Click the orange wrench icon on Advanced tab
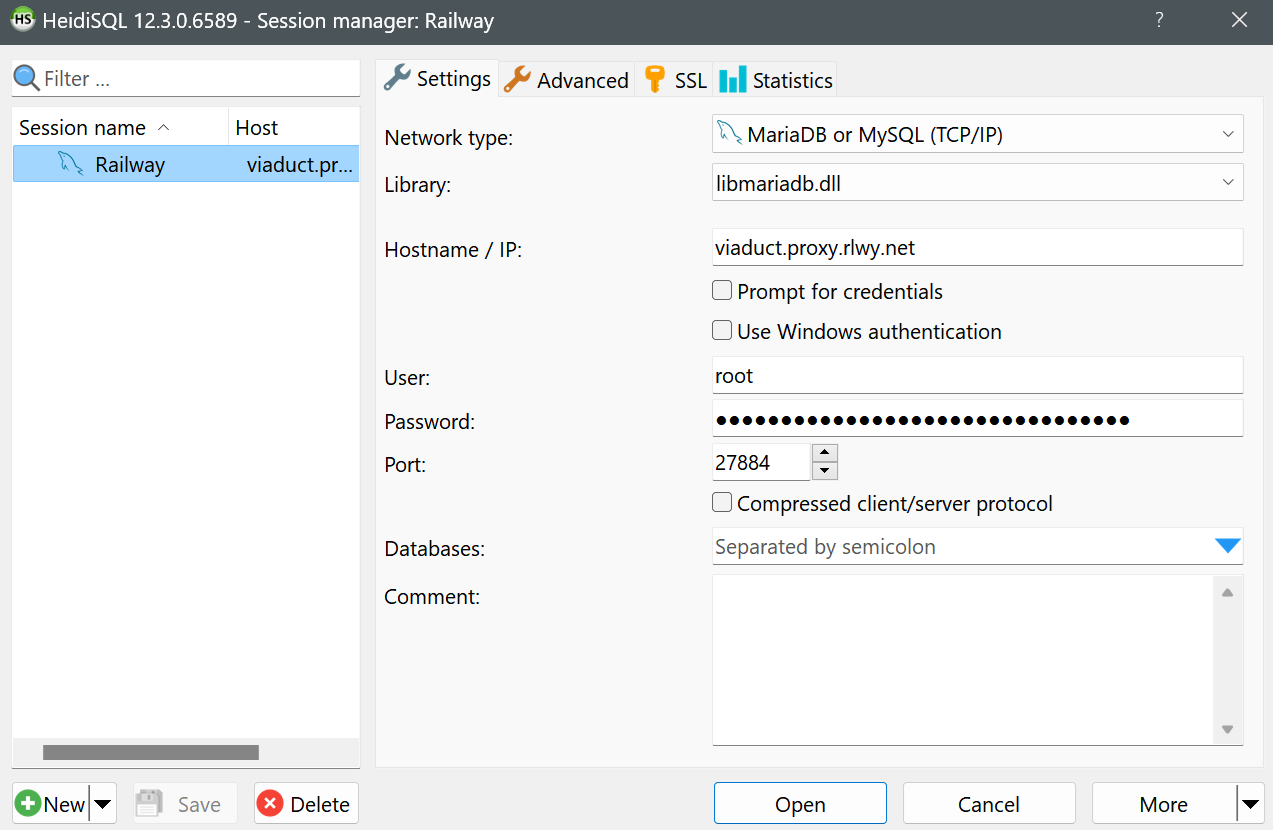Image resolution: width=1273 pixels, height=830 pixels. tap(517, 79)
